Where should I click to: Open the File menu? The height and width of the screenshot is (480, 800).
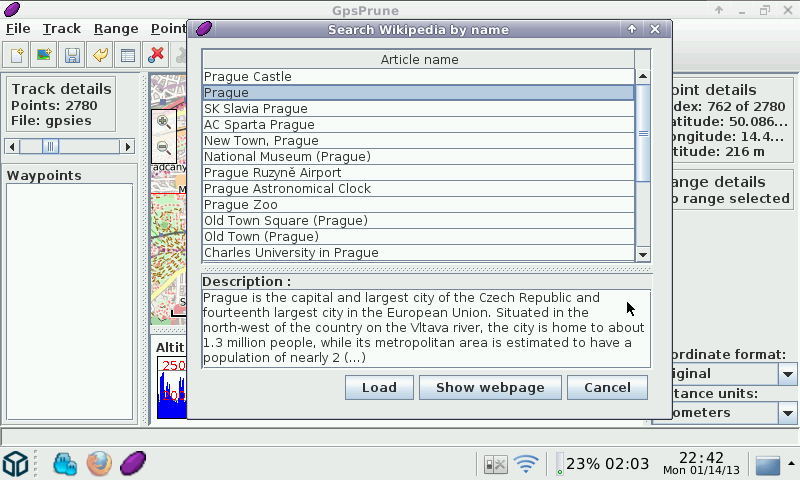(18, 29)
